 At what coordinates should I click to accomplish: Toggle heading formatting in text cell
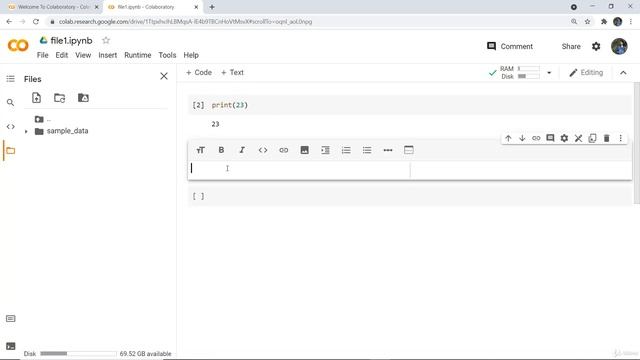200,150
